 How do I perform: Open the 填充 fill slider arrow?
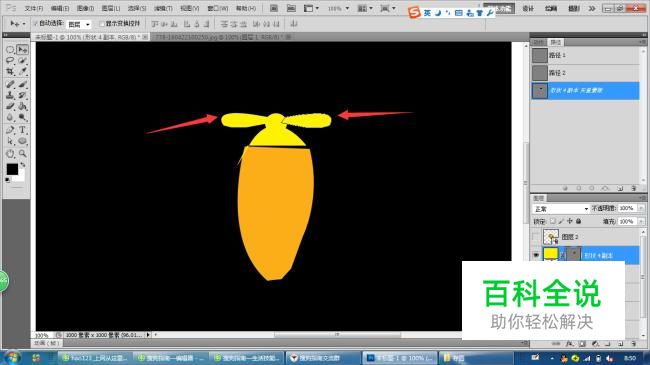(x=641, y=221)
